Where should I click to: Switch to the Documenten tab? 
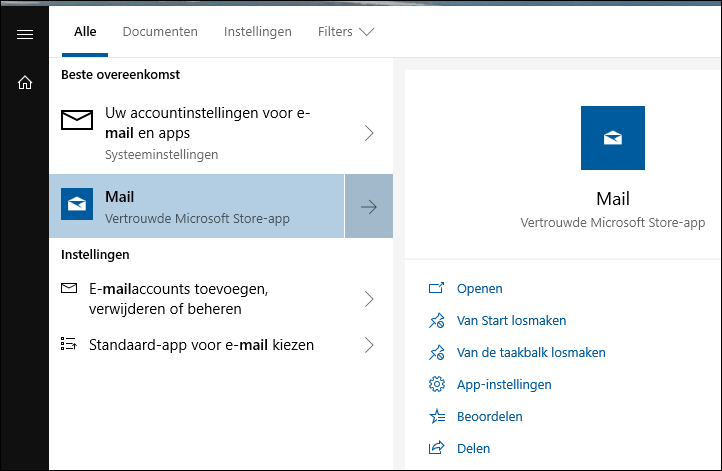tap(160, 32)
